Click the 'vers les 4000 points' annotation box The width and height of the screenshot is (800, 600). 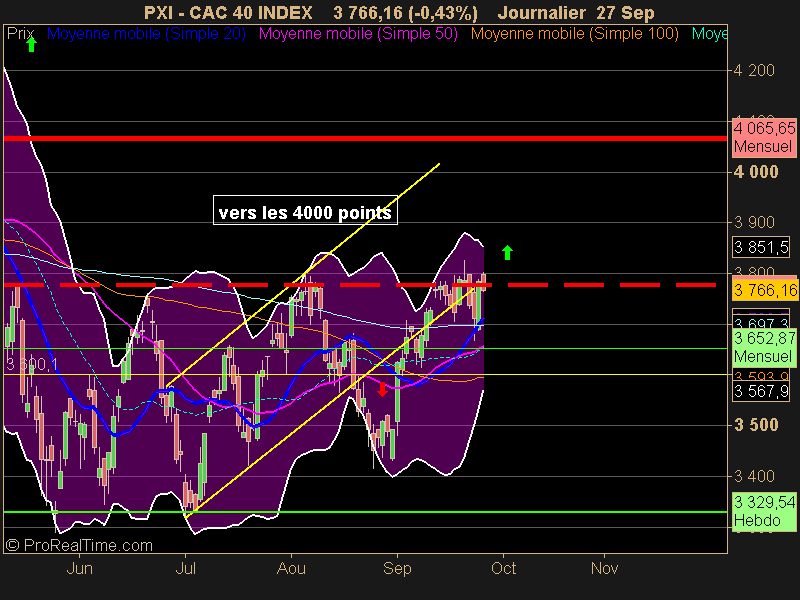coord(305,210)
